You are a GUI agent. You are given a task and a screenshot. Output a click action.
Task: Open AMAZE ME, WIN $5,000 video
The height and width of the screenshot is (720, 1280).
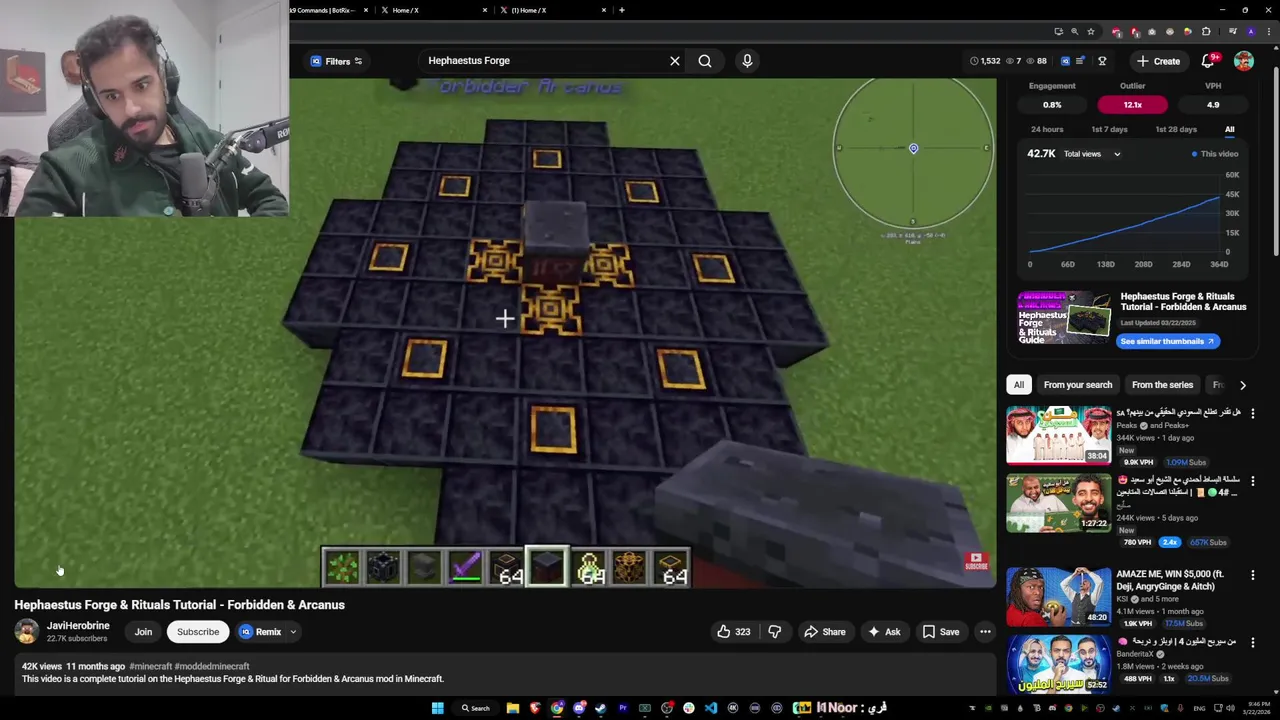1058,597
